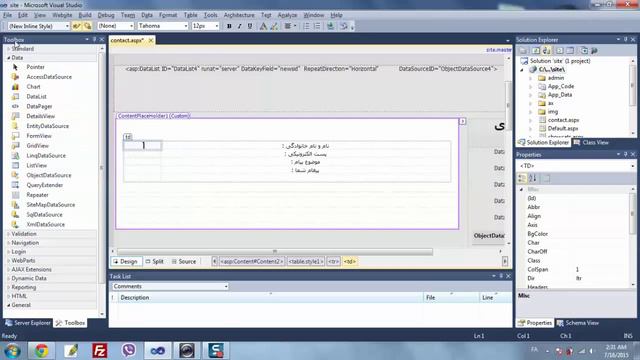The width and height of the screenshot is (640, 360).
Task: Select the GridView control in the Toolbox
Action: pyautogui.click(x=38, y=146)
